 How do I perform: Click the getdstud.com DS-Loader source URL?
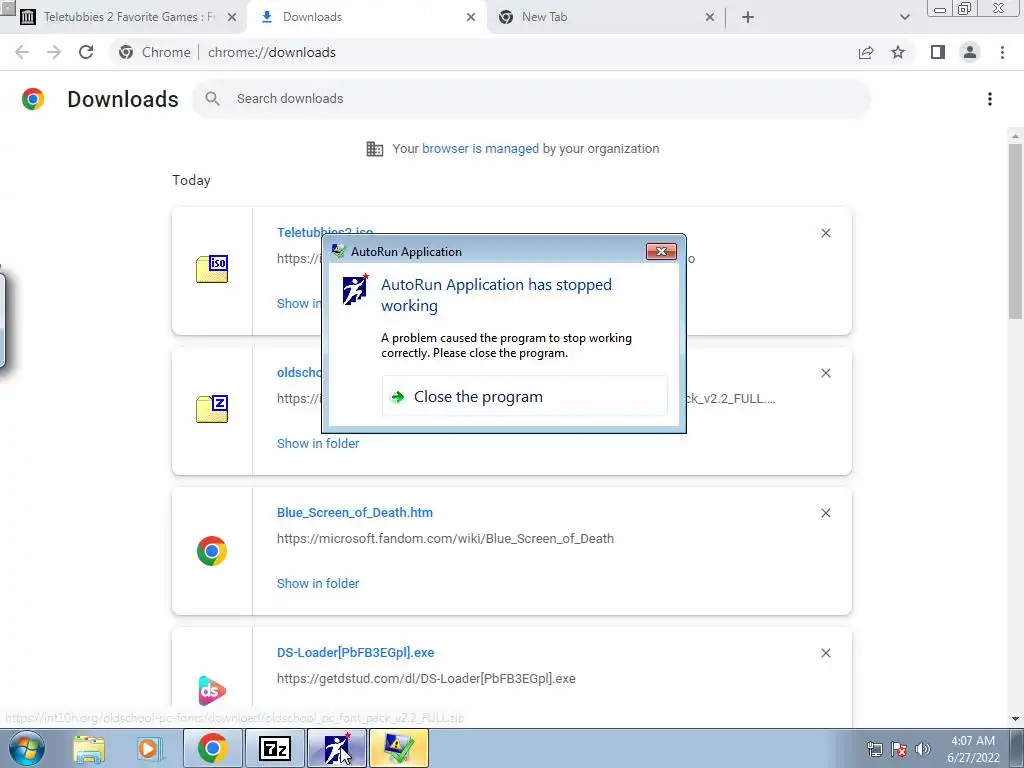426,679
